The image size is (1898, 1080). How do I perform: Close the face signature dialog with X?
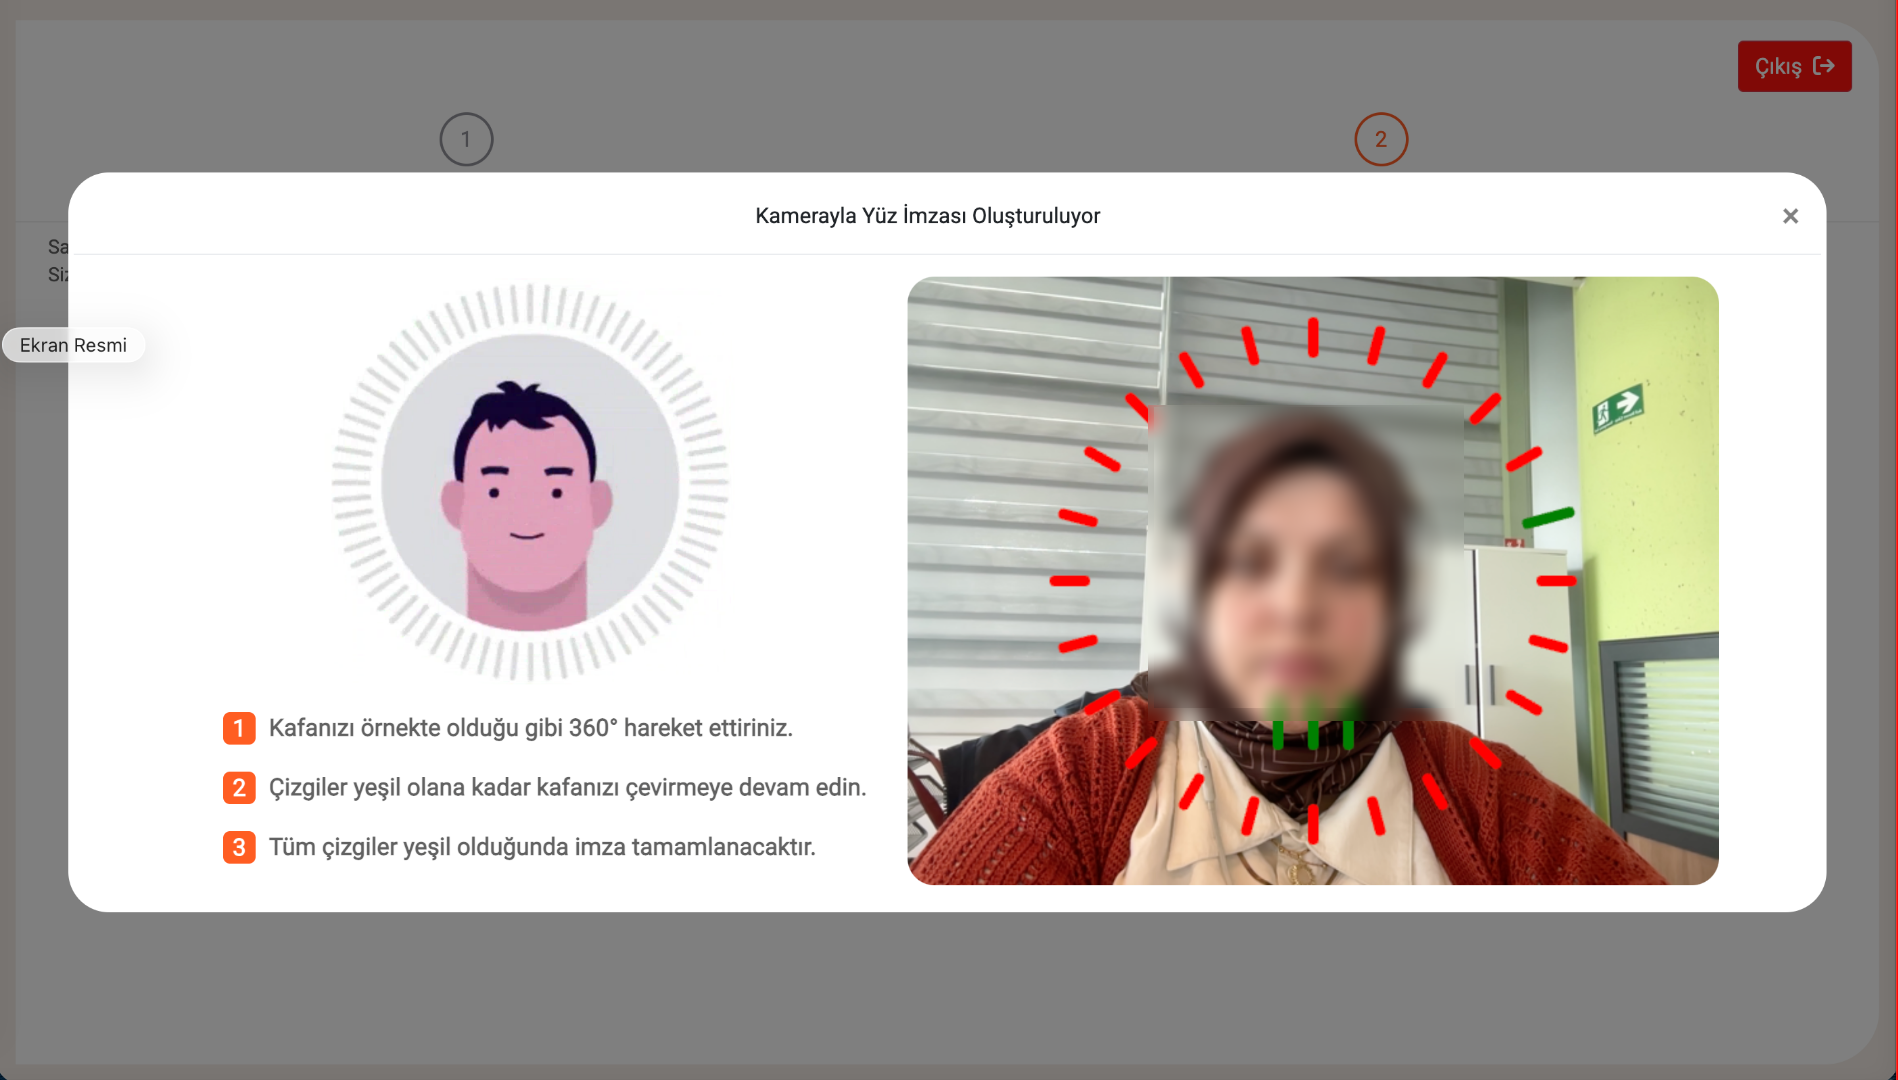point(1790,216)
